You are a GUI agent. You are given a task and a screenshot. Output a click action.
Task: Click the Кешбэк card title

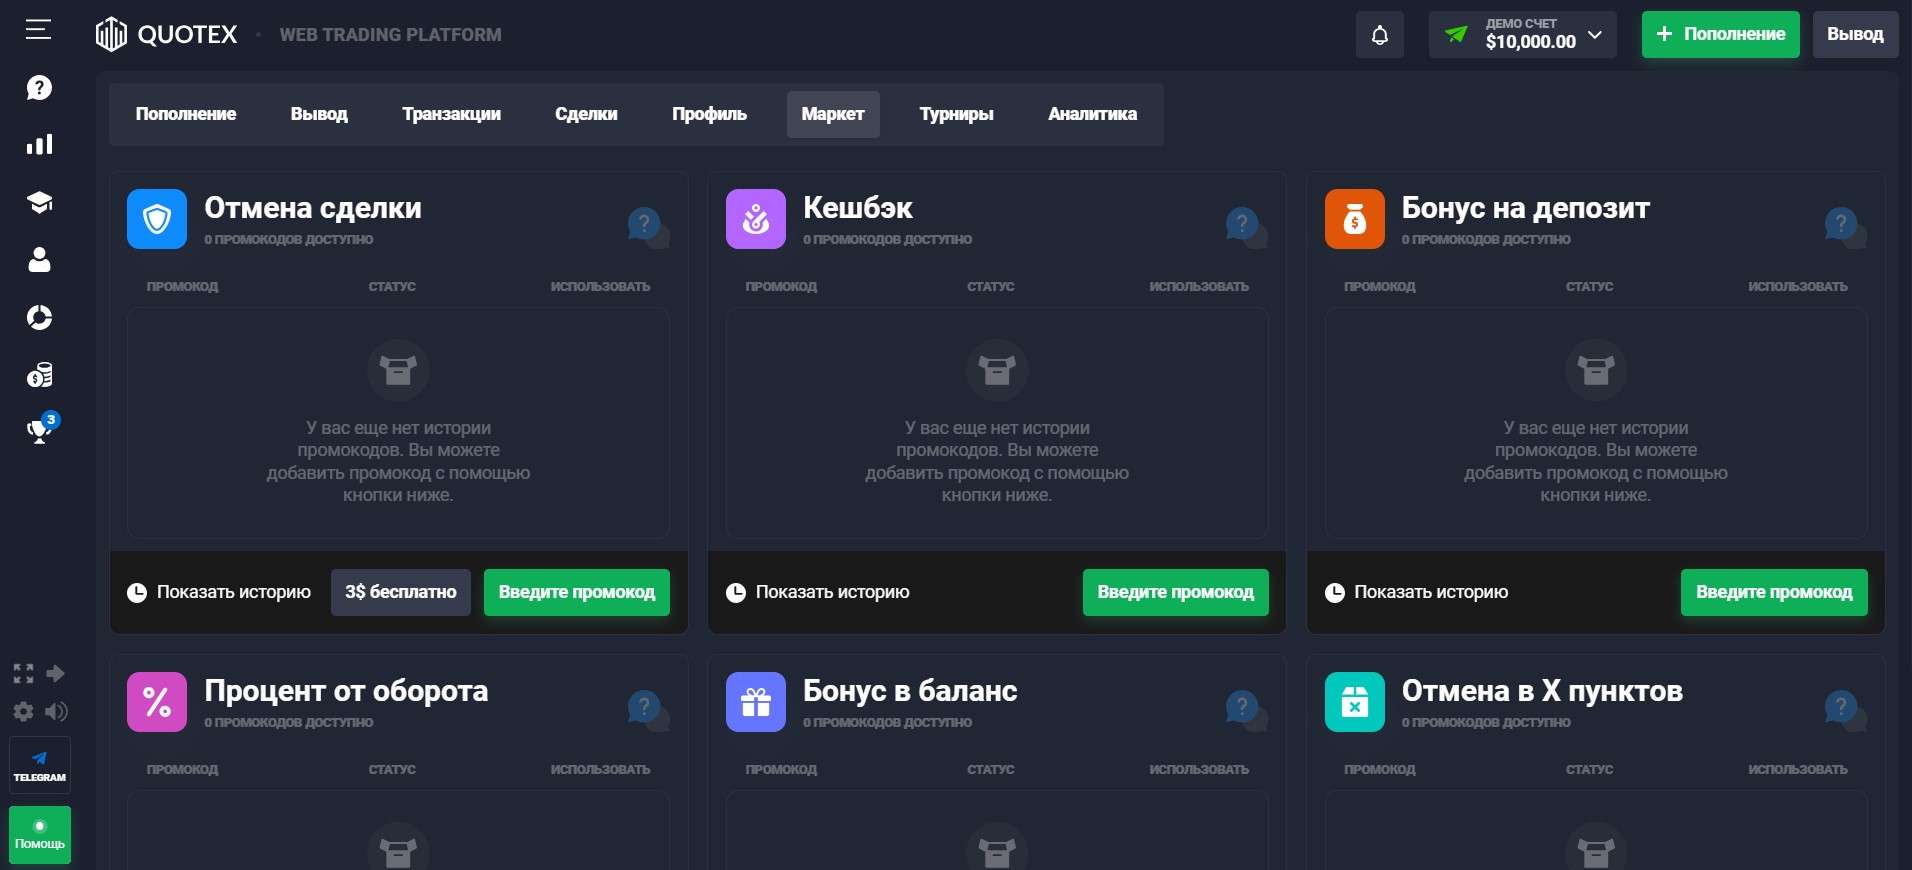coord(857,208)
